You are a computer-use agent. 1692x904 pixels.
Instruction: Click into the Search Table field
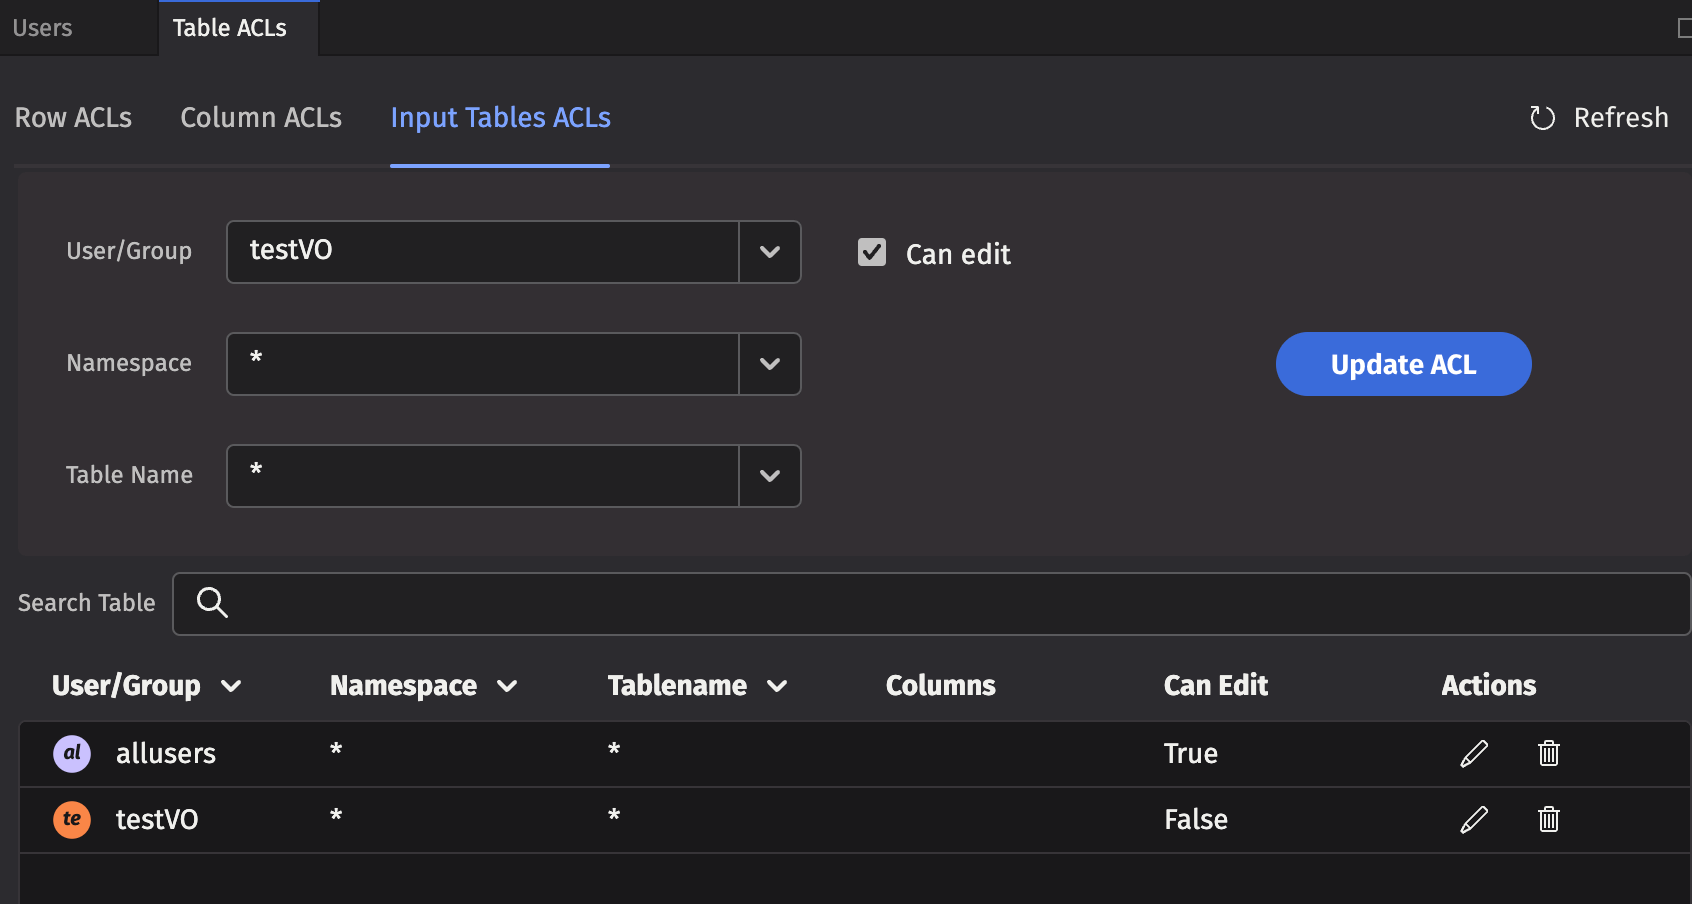coord(950,604)
